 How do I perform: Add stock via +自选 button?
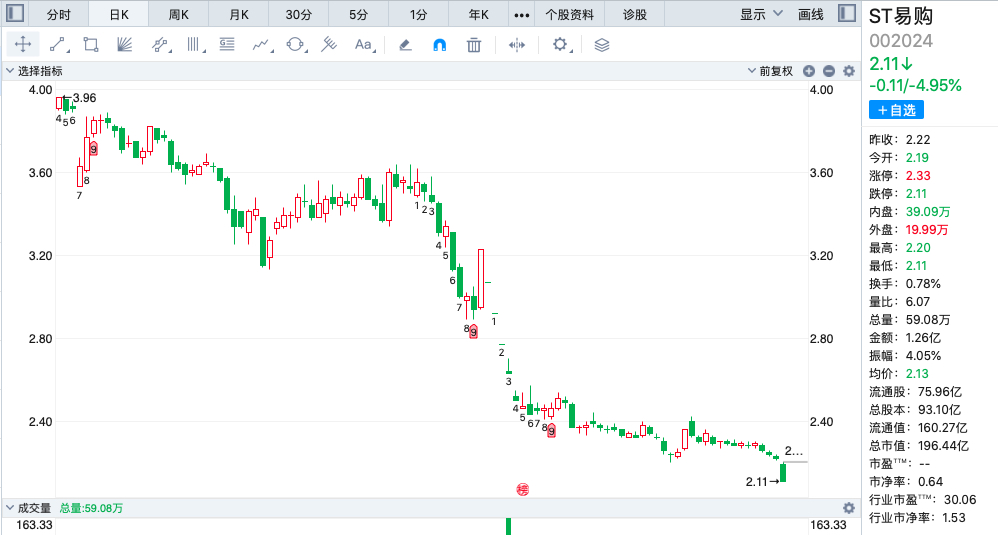[x=896, y=110]
